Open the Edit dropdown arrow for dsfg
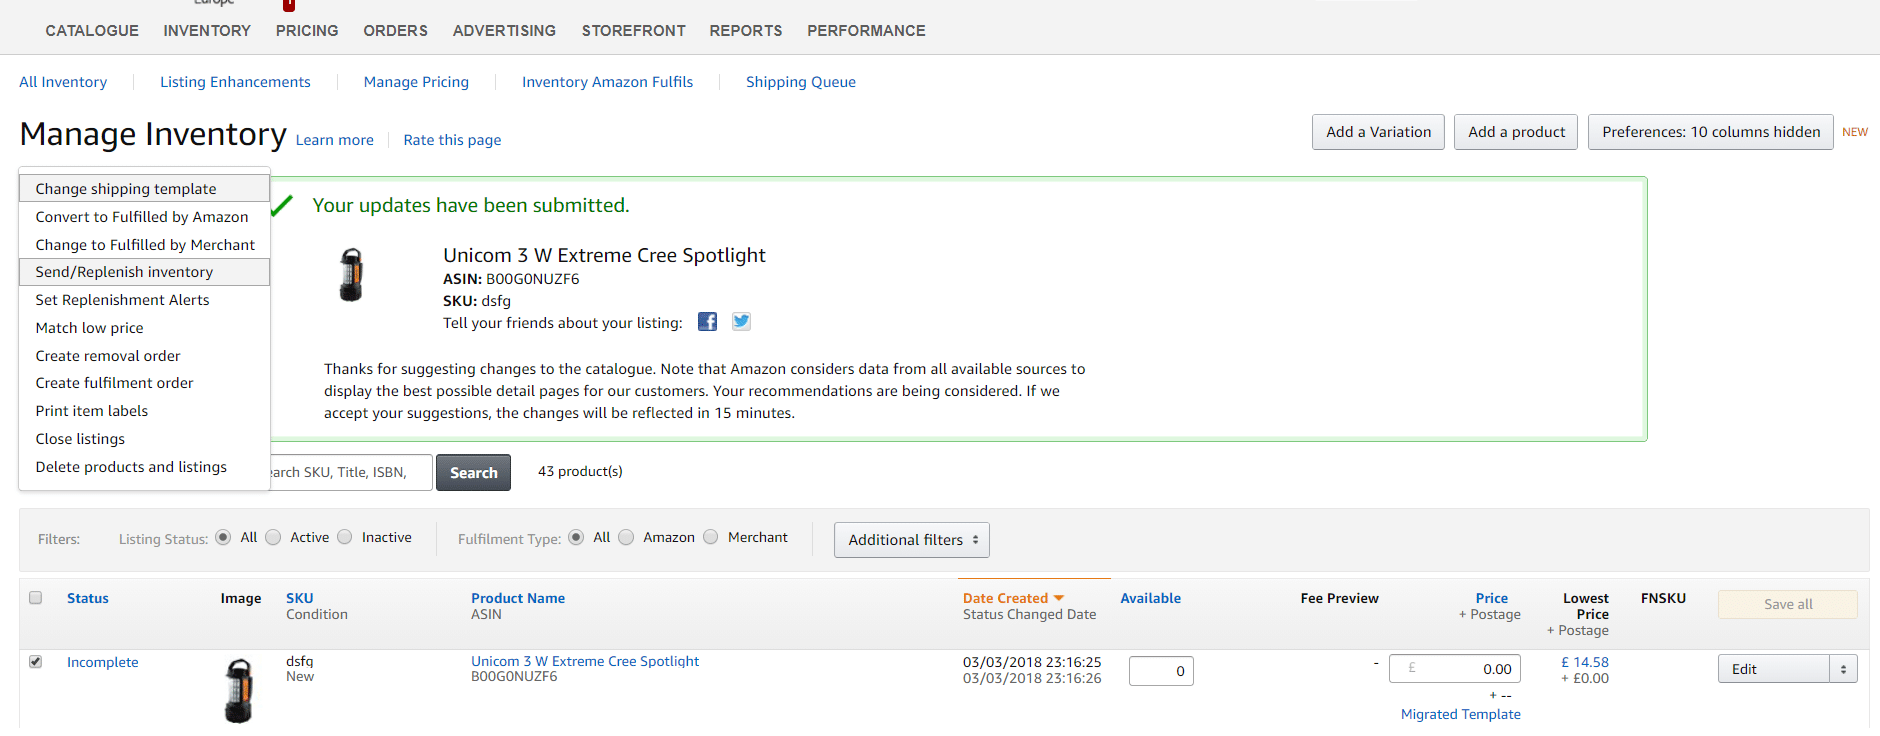 (1844, 669)
